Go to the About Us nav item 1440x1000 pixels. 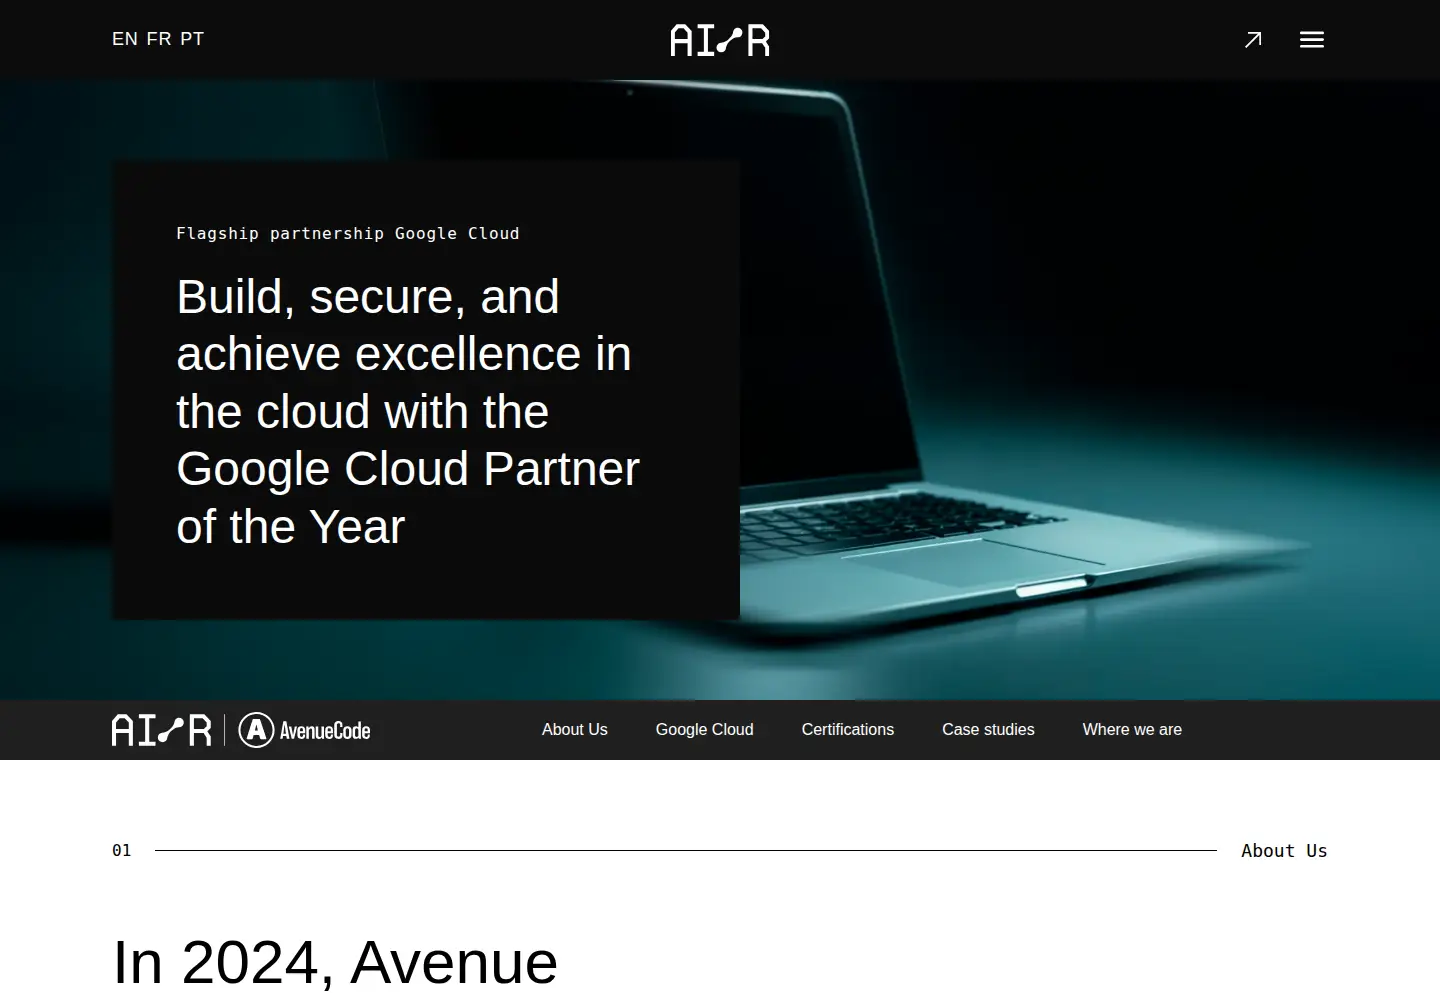click(575, 730)
